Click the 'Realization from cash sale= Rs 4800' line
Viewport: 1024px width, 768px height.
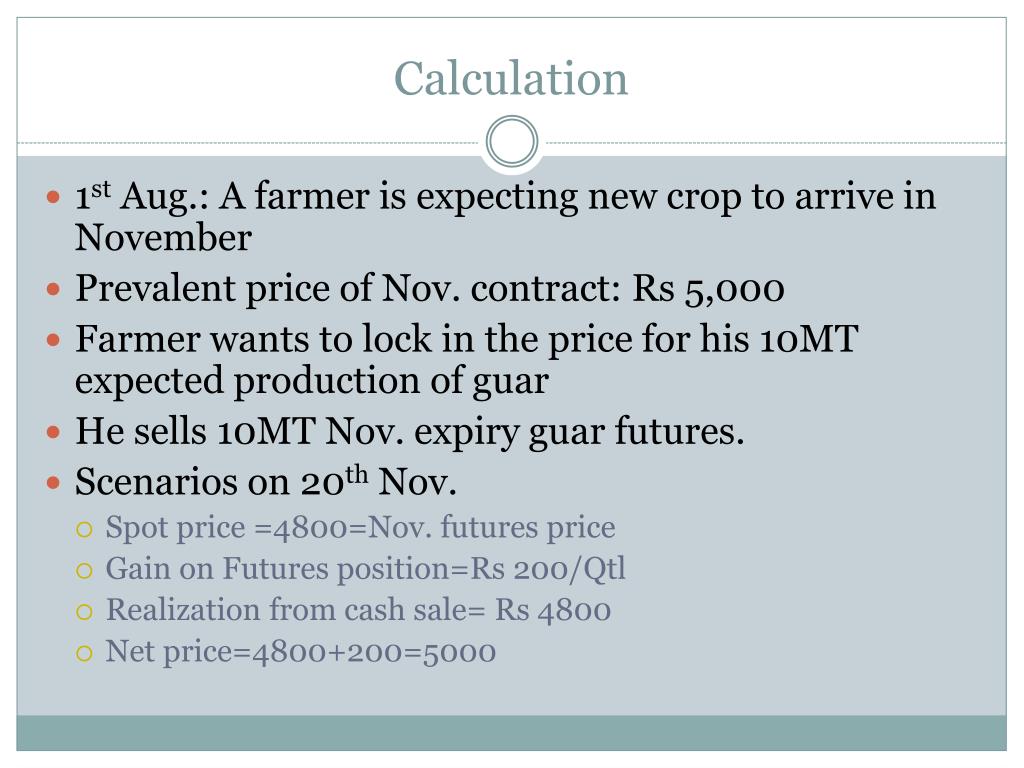pos(359,610)
